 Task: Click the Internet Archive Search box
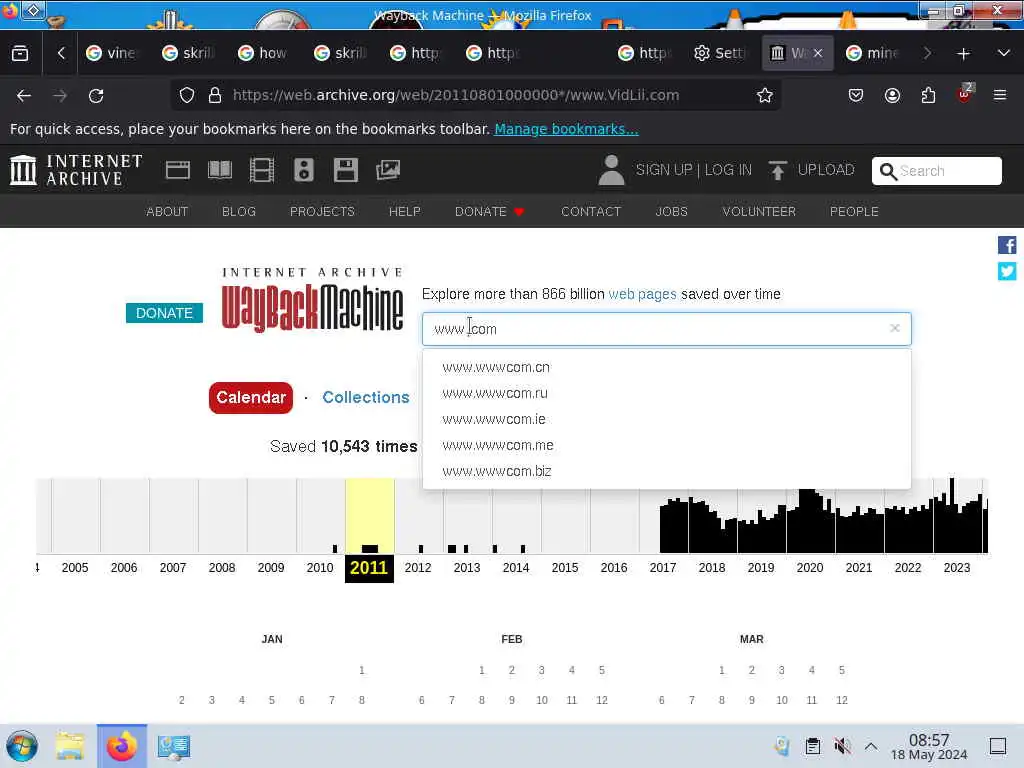click(936, 171)
